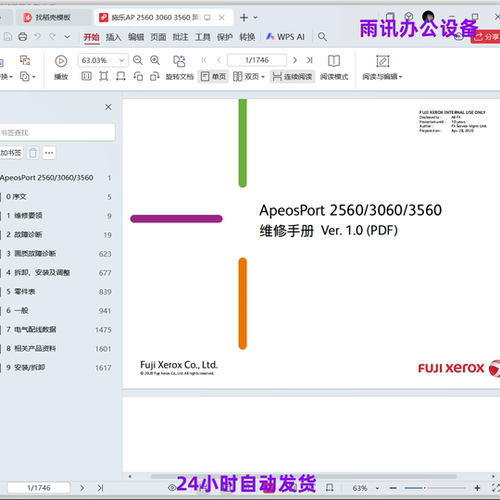The width and height of the screenshot is (500, 500).
Task: Click next page arrow in status bar
Action: point(82,488)
